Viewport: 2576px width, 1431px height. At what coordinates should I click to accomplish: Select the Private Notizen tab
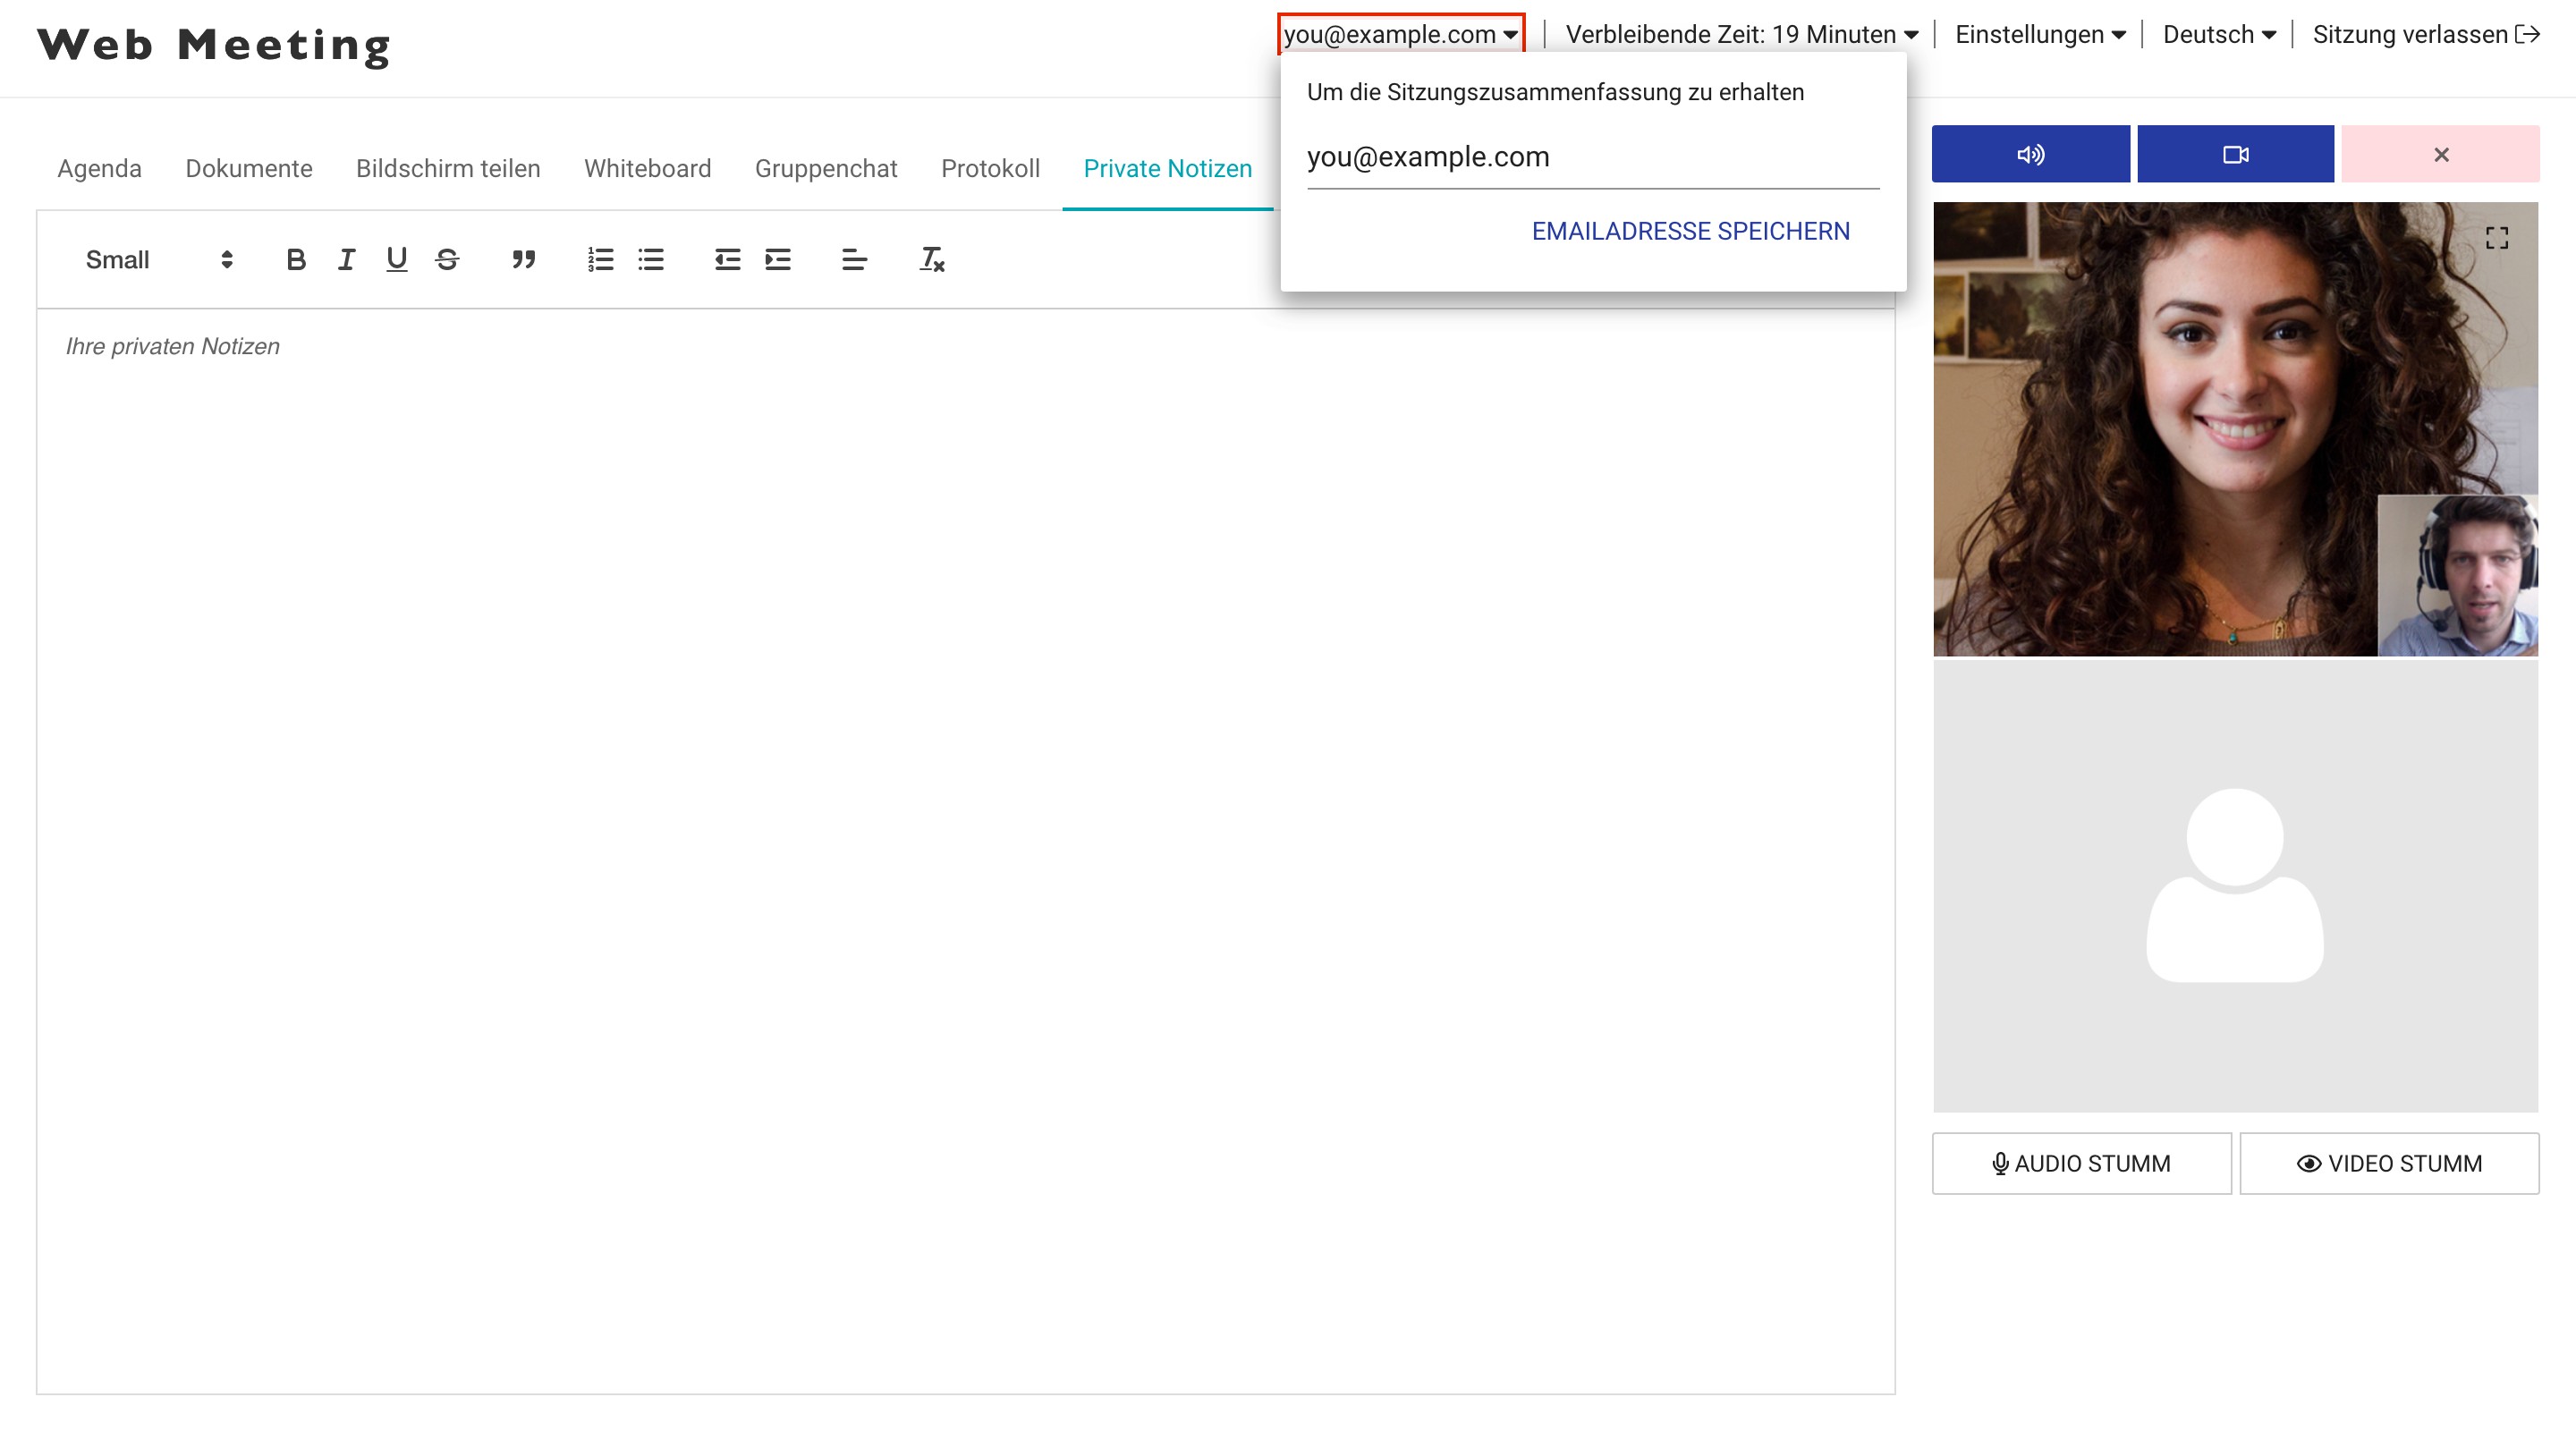(1167, 168)
